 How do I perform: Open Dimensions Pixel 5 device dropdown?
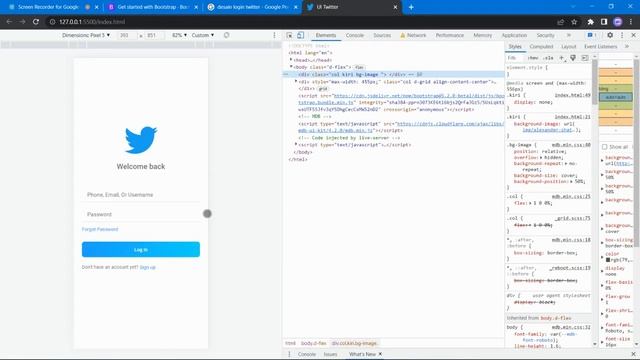(x=86, y=35)
